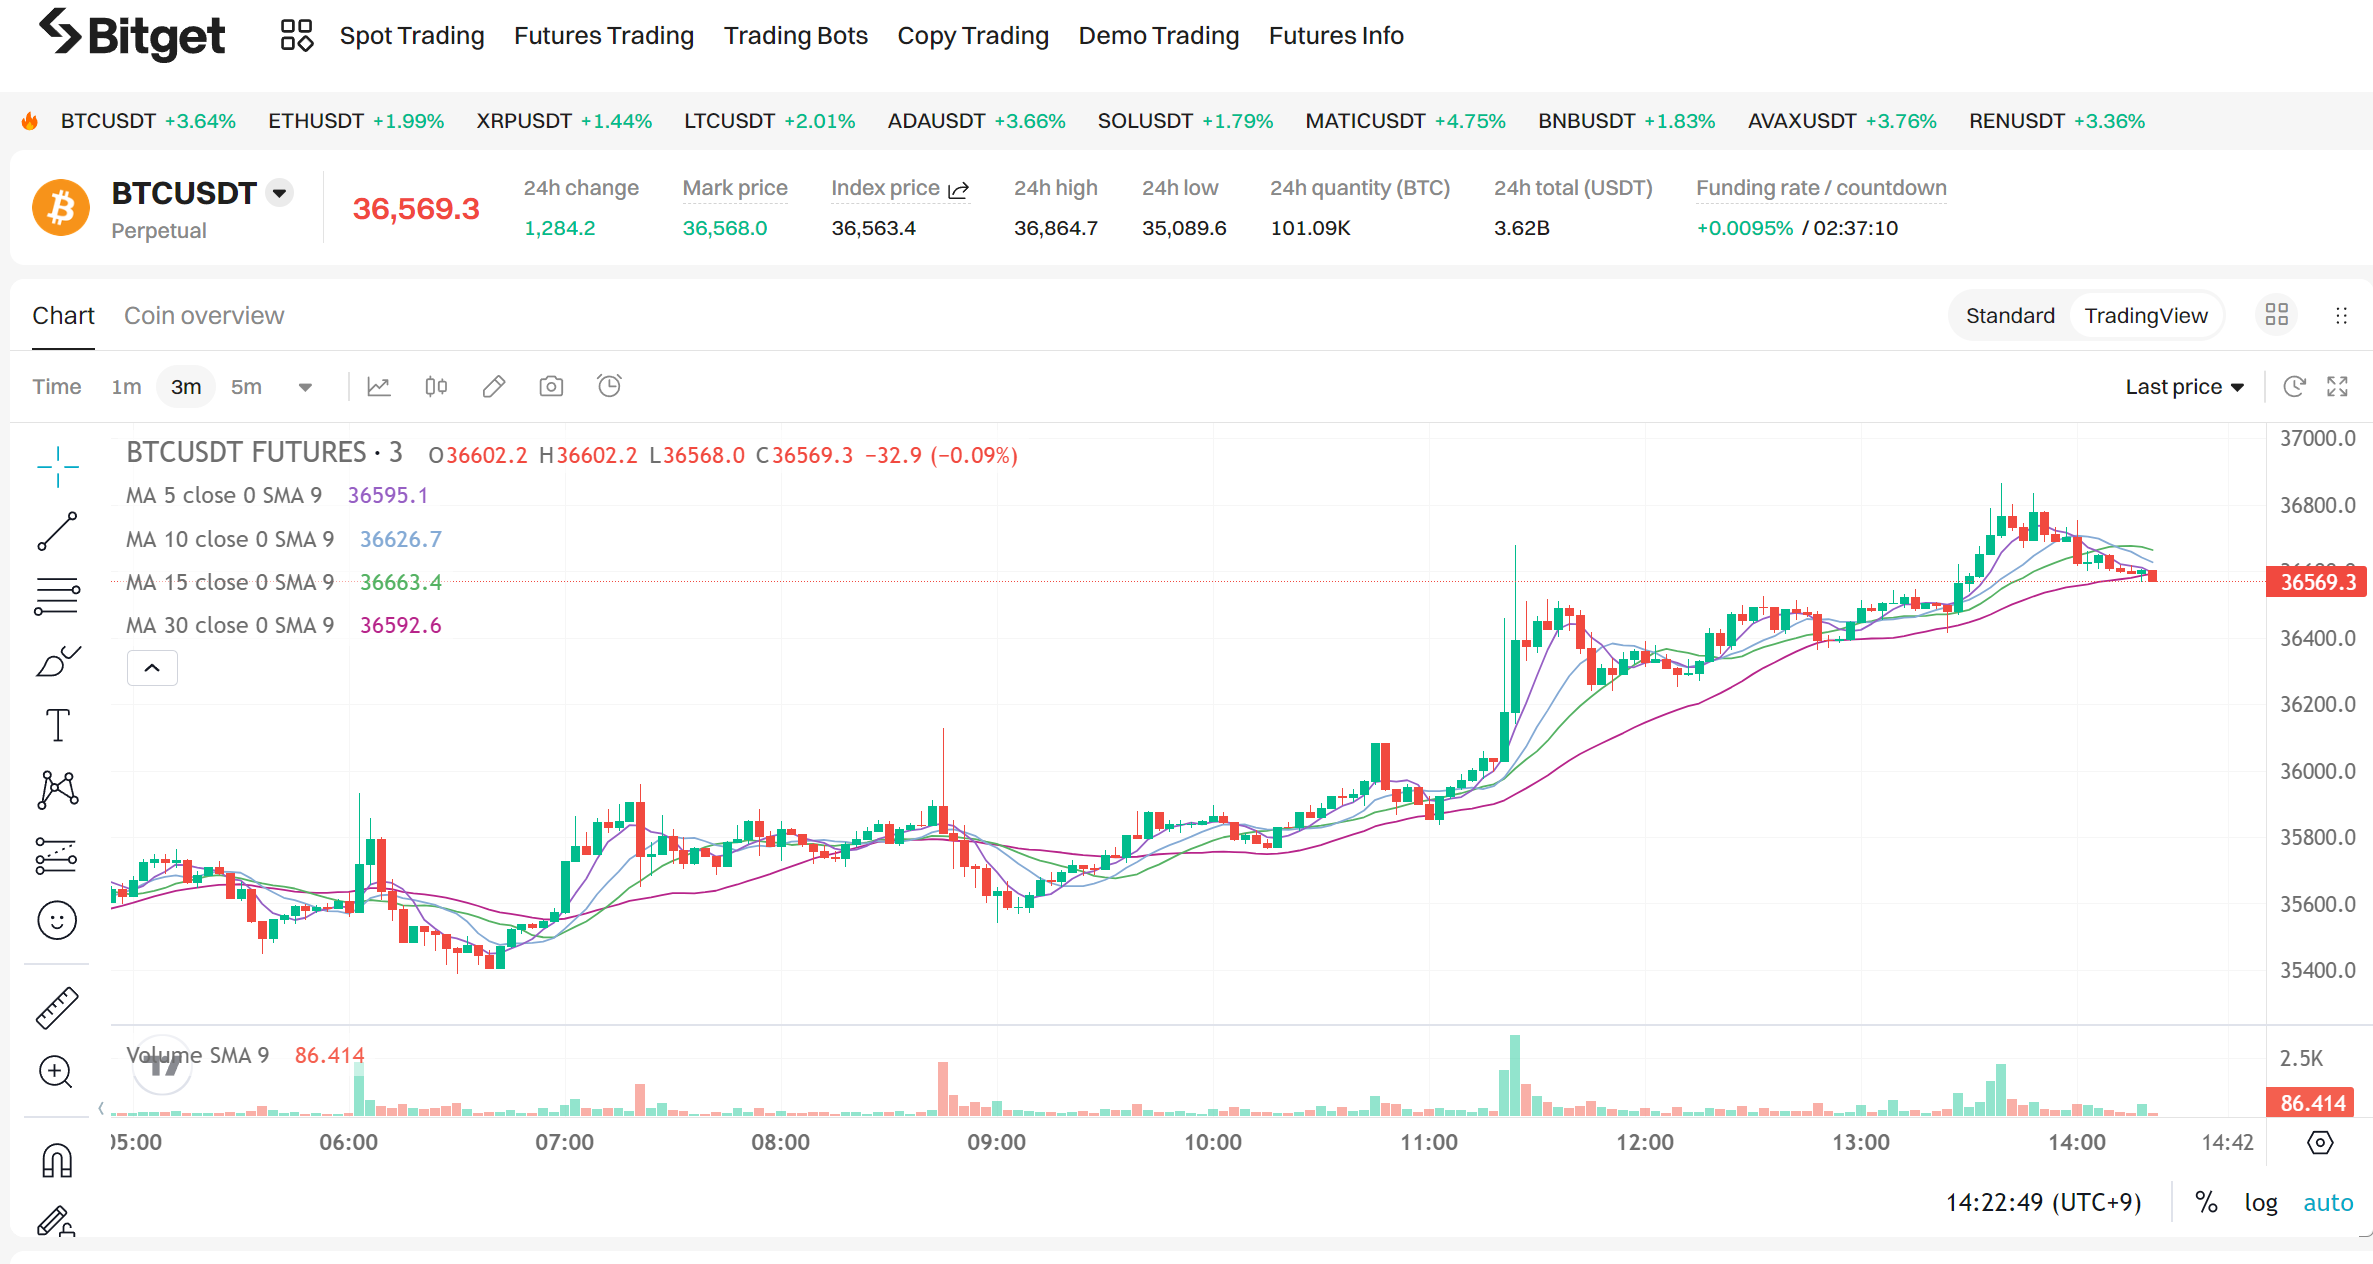Image resolution: width=2373 pixels, height=1264 pixels.
Task: Click the Funding rate / countdown label
Action: pyautogui.click(x=1821, y=188)
